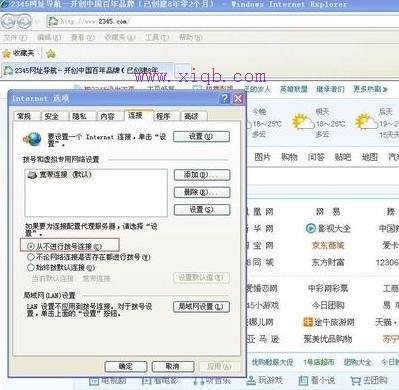
Task: Open the 今日团购 link
Action: (x=328, y=305)
